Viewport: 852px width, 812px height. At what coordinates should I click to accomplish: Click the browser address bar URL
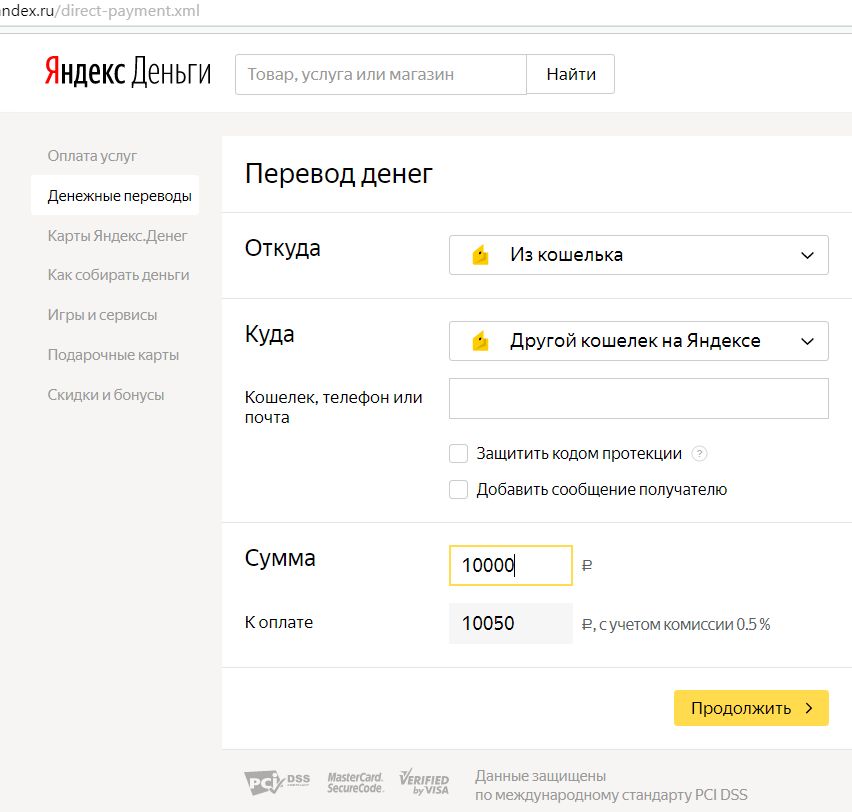click(x=100, y=11)
